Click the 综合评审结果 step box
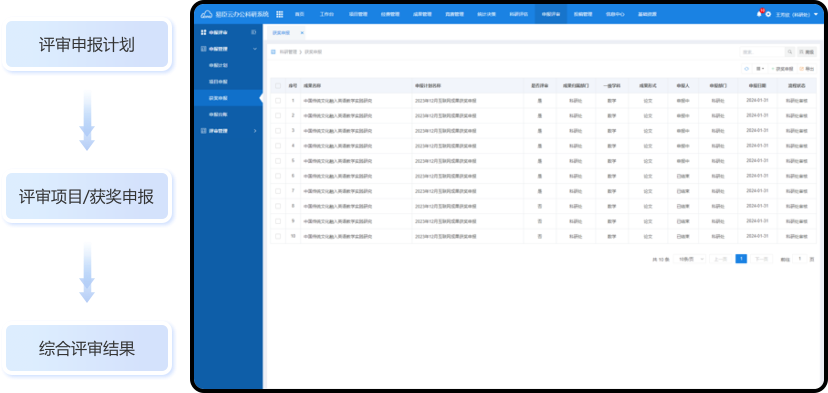Image resolution: width=828 pixels, height=393 pixels. click(x=87, y=348)
